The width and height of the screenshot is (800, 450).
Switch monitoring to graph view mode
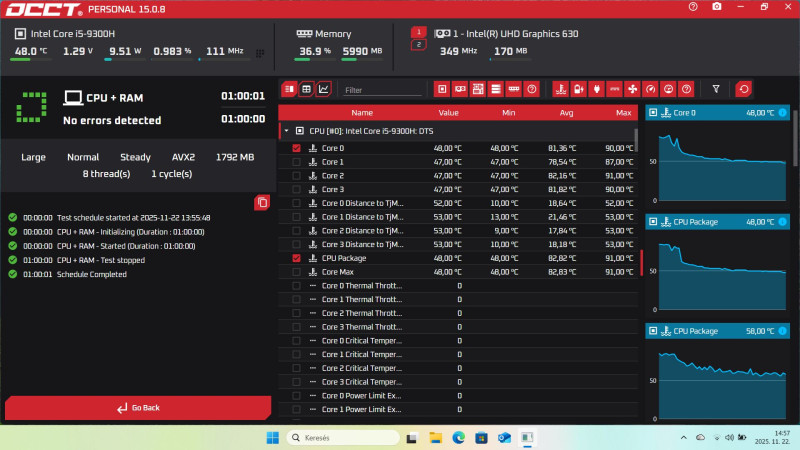tap(323, 89)
